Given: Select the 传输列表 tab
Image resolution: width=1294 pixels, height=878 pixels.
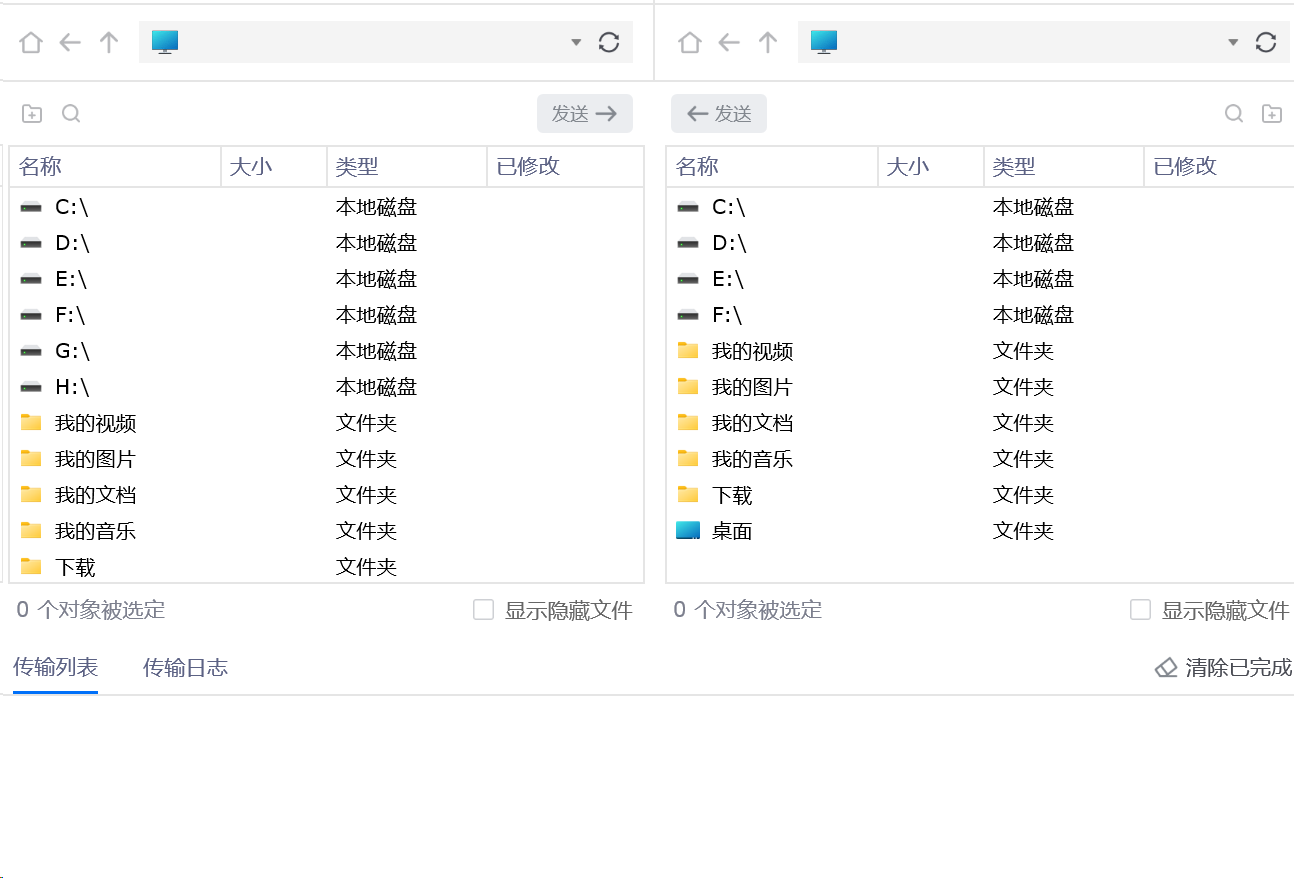Looking at the screenshot, I should tap(55, 668).
